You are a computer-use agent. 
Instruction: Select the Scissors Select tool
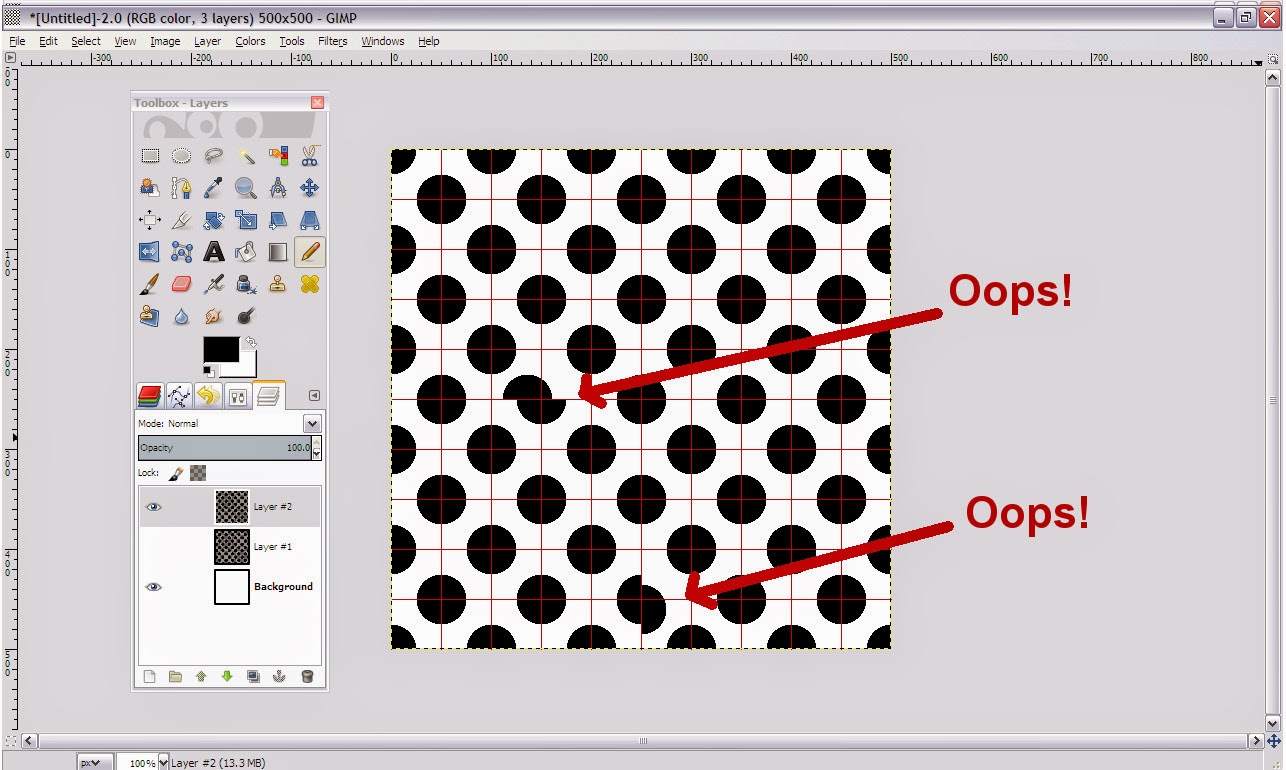pos(310,155)
